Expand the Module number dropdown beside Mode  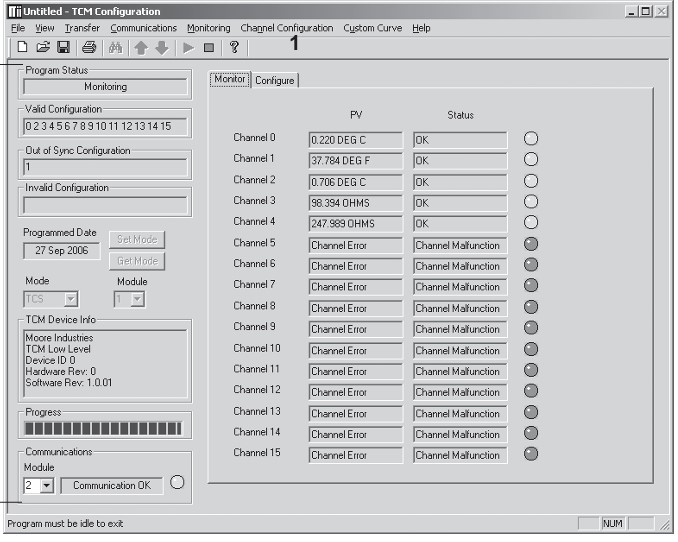136,299
